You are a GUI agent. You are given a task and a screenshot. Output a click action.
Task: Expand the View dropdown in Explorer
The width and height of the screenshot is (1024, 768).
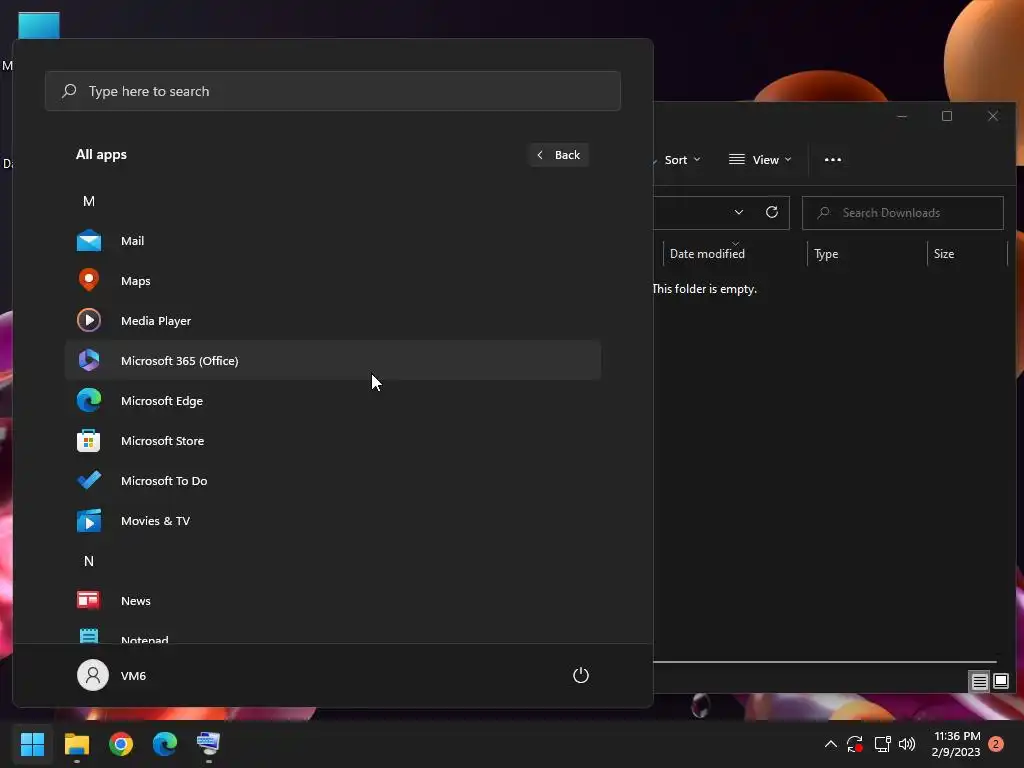(760, 160)
